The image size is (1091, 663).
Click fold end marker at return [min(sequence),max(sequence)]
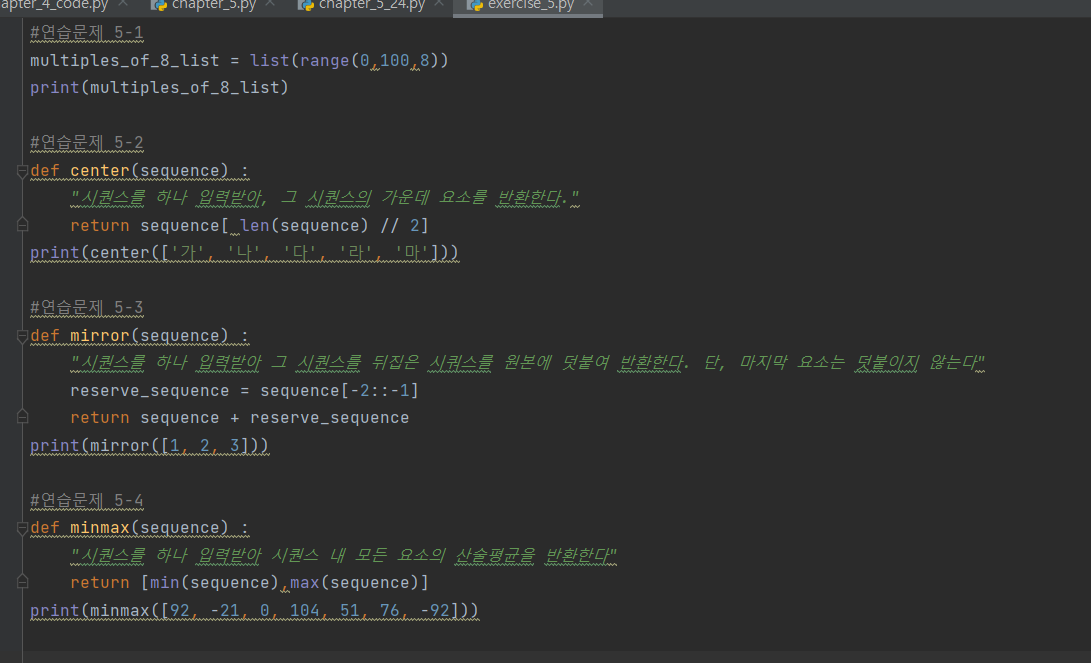click(x=22, y=582)
